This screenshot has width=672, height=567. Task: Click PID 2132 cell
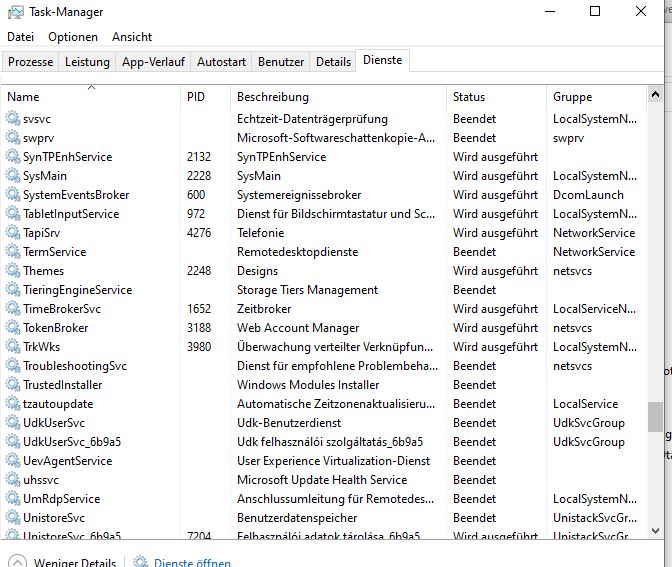pos(199,157)
